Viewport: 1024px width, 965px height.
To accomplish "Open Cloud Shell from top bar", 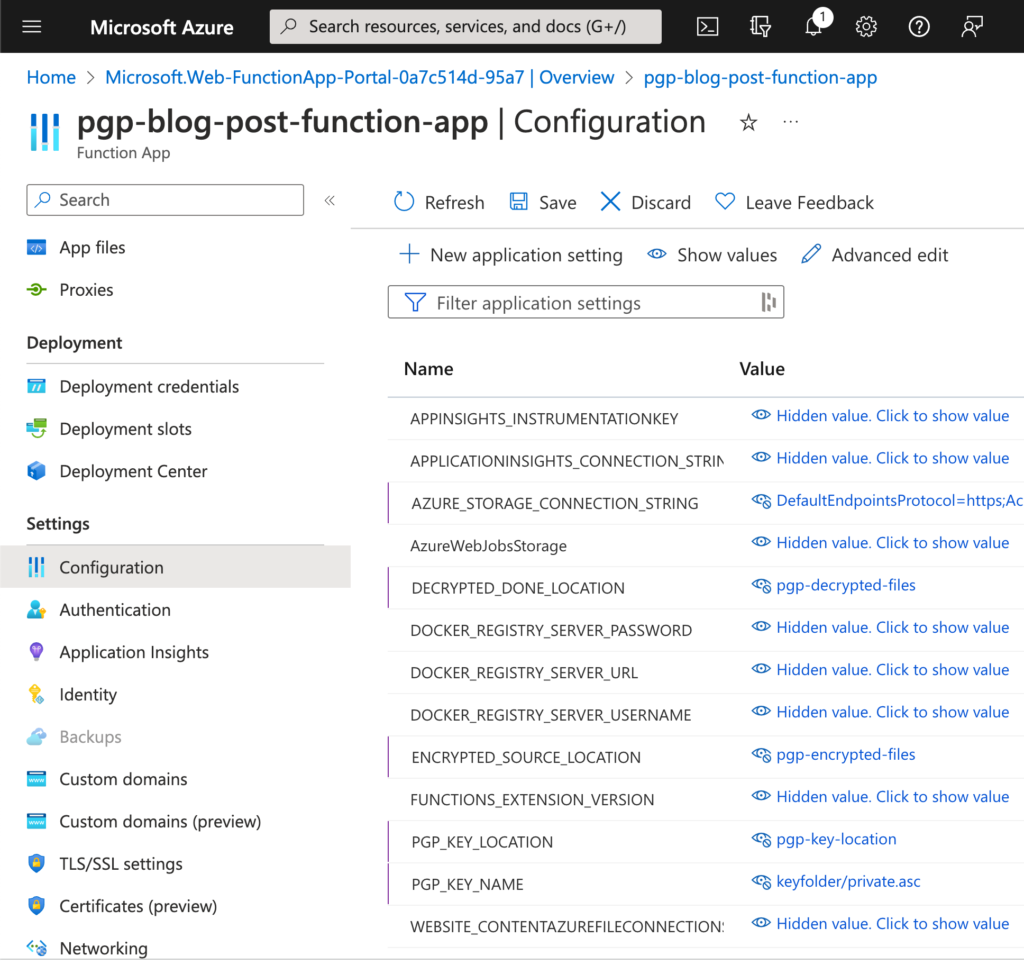I will (x=707, y=27).
